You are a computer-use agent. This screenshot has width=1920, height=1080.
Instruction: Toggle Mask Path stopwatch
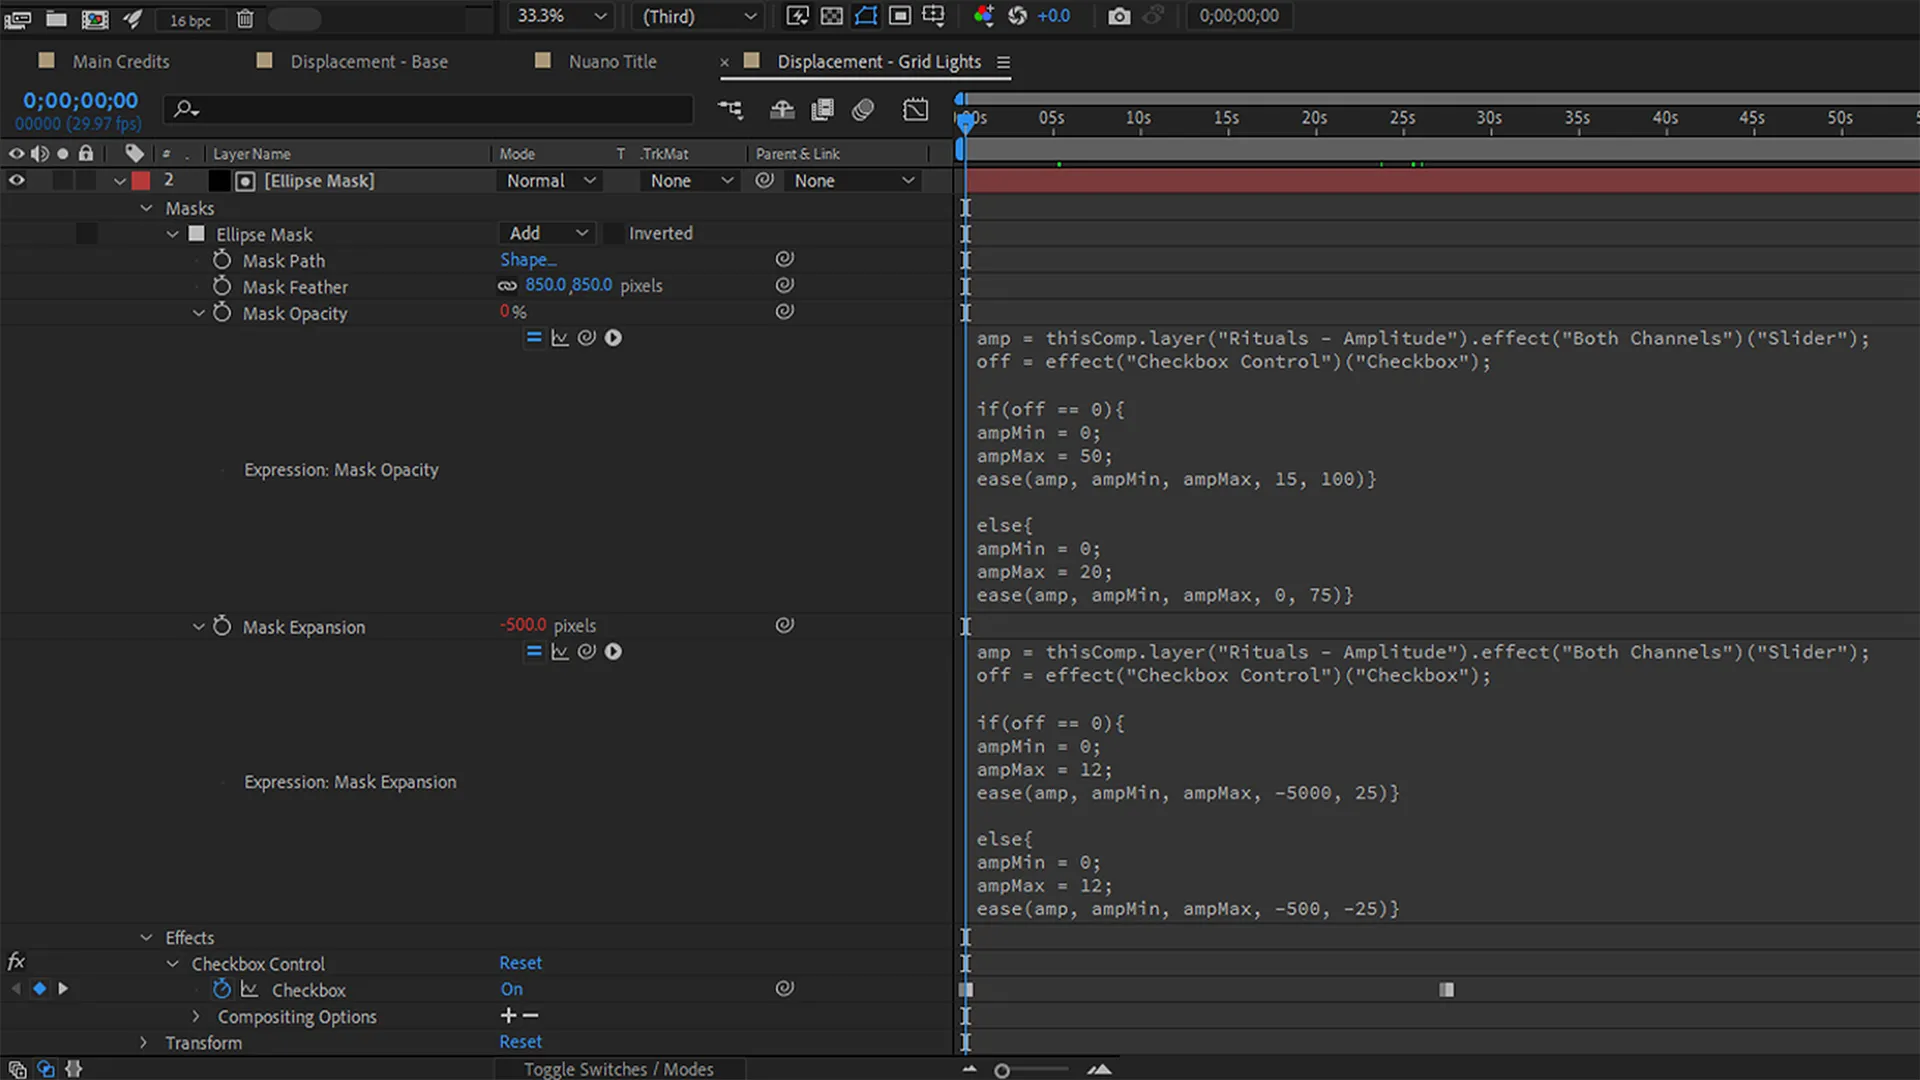(222, 260)
